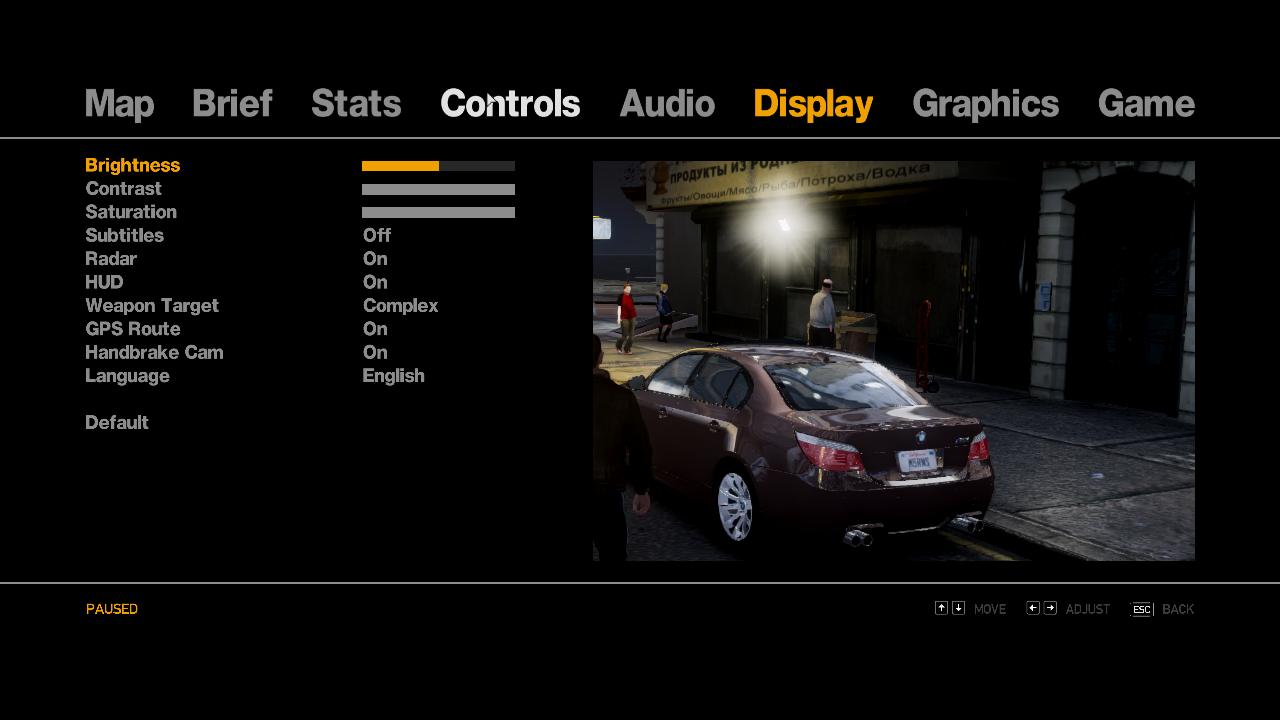Adjust the Contrast slider bar

point(438,189)
